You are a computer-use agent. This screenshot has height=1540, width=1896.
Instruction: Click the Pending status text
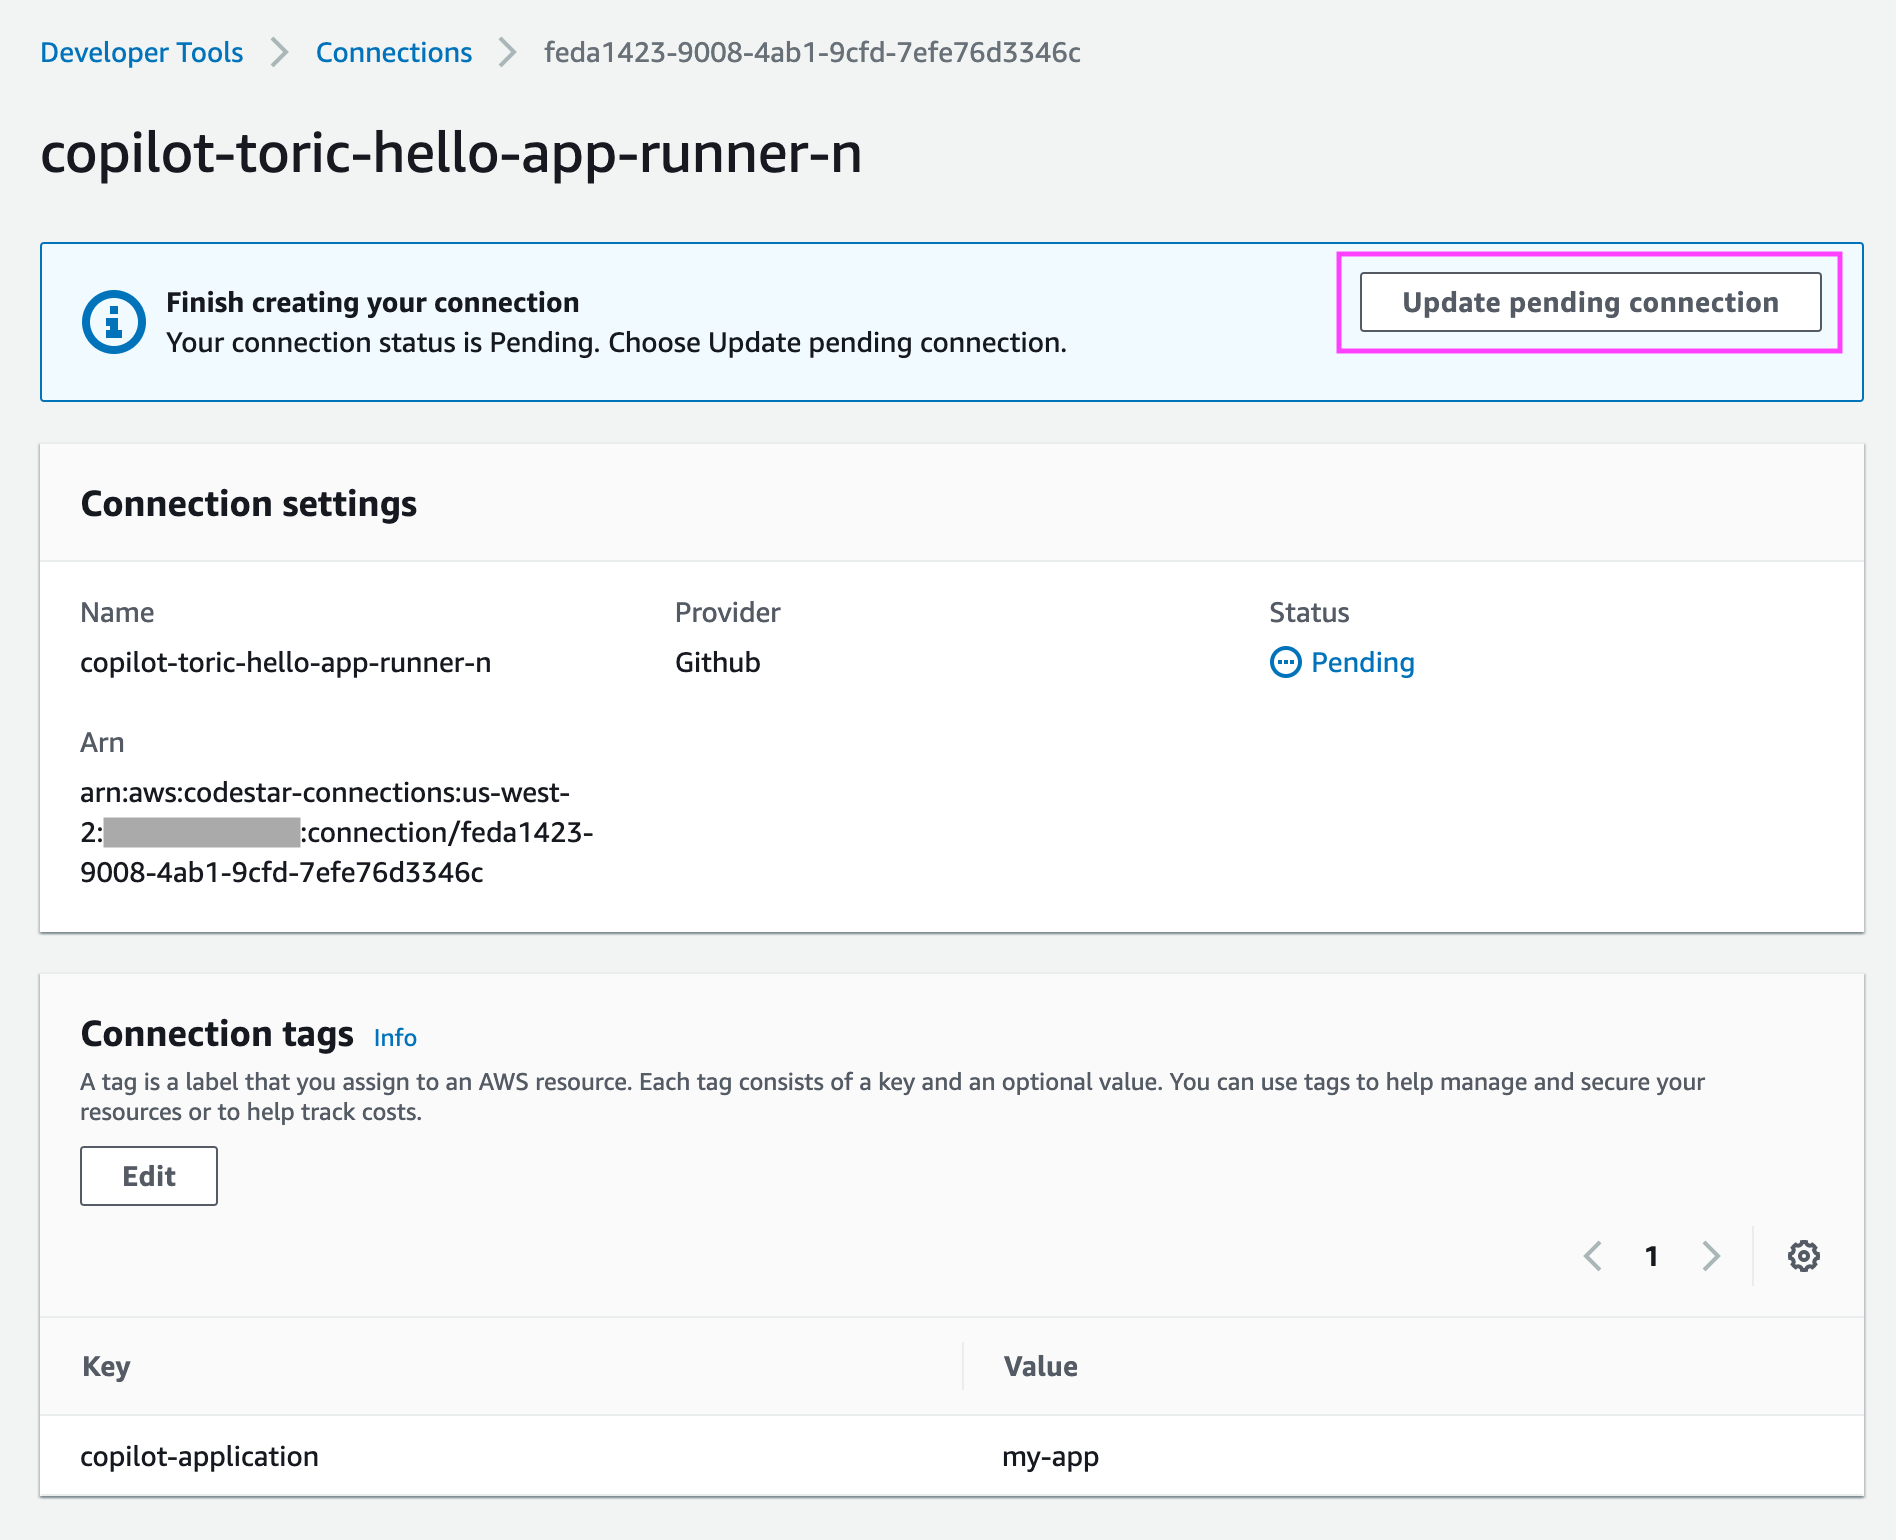click(1362, 662)
